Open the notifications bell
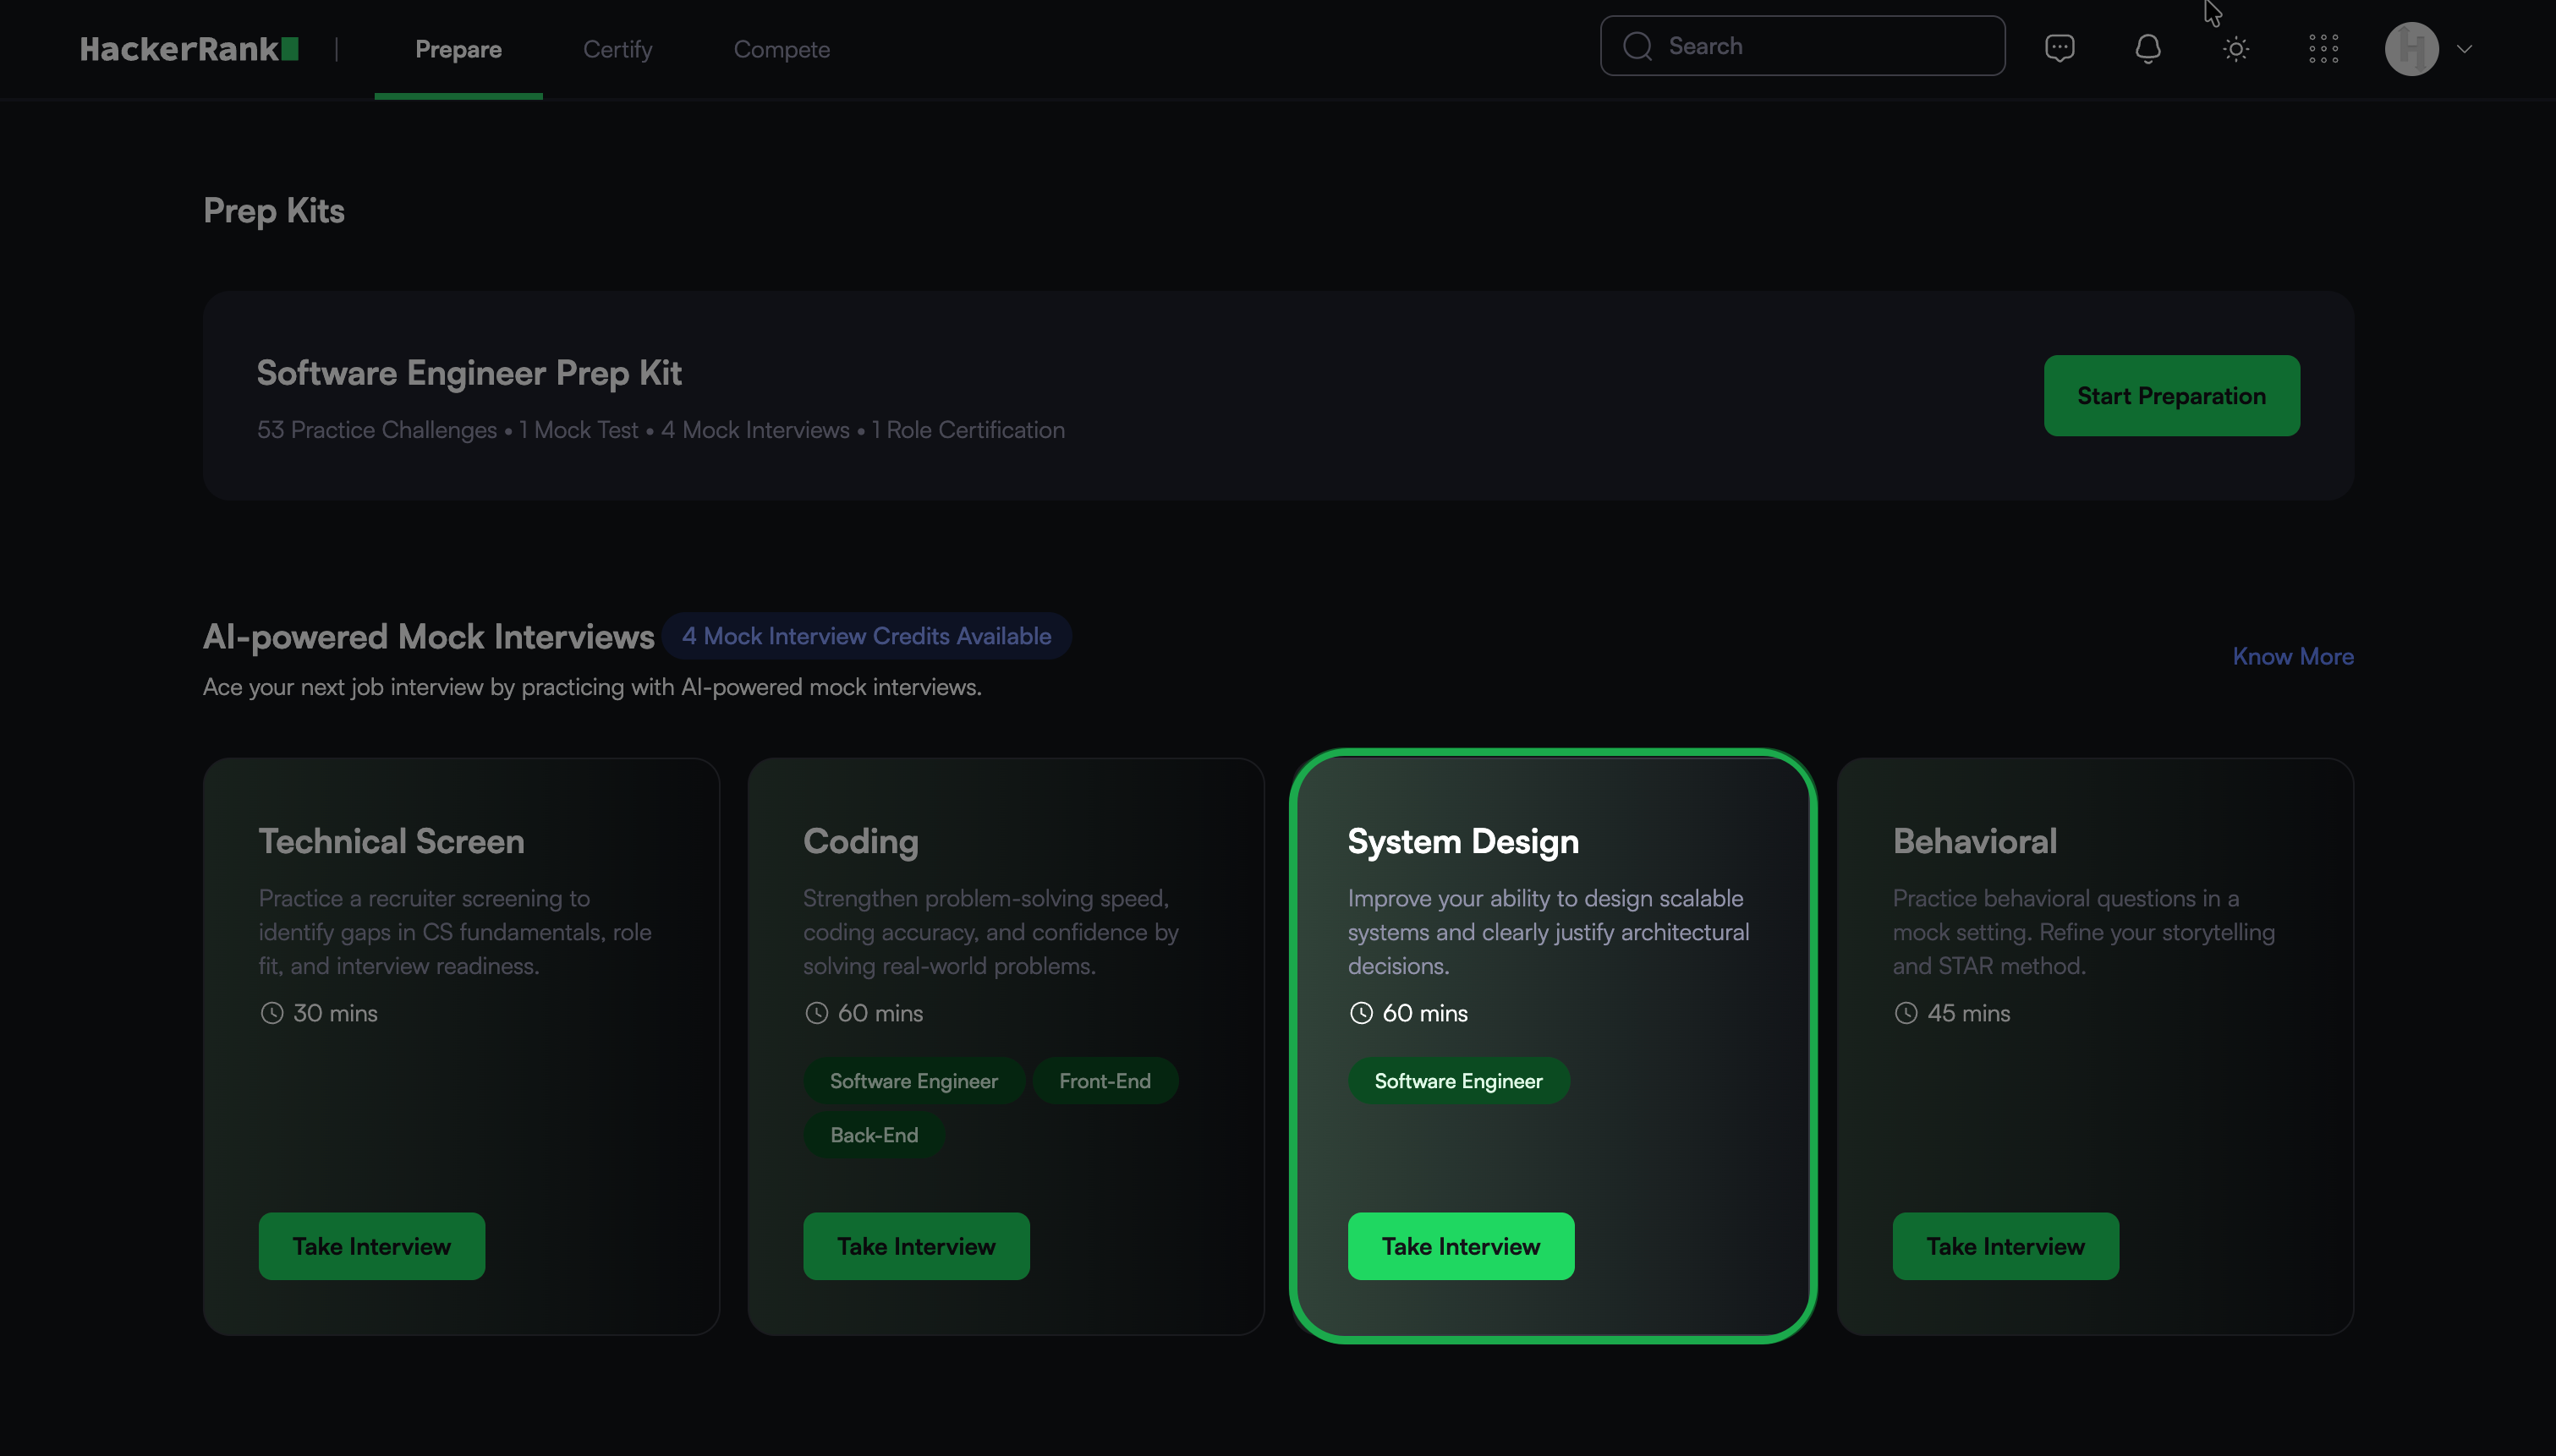Image resolution: width=2556 pixels, height=1456 pixels. [x=2147, y=48]
